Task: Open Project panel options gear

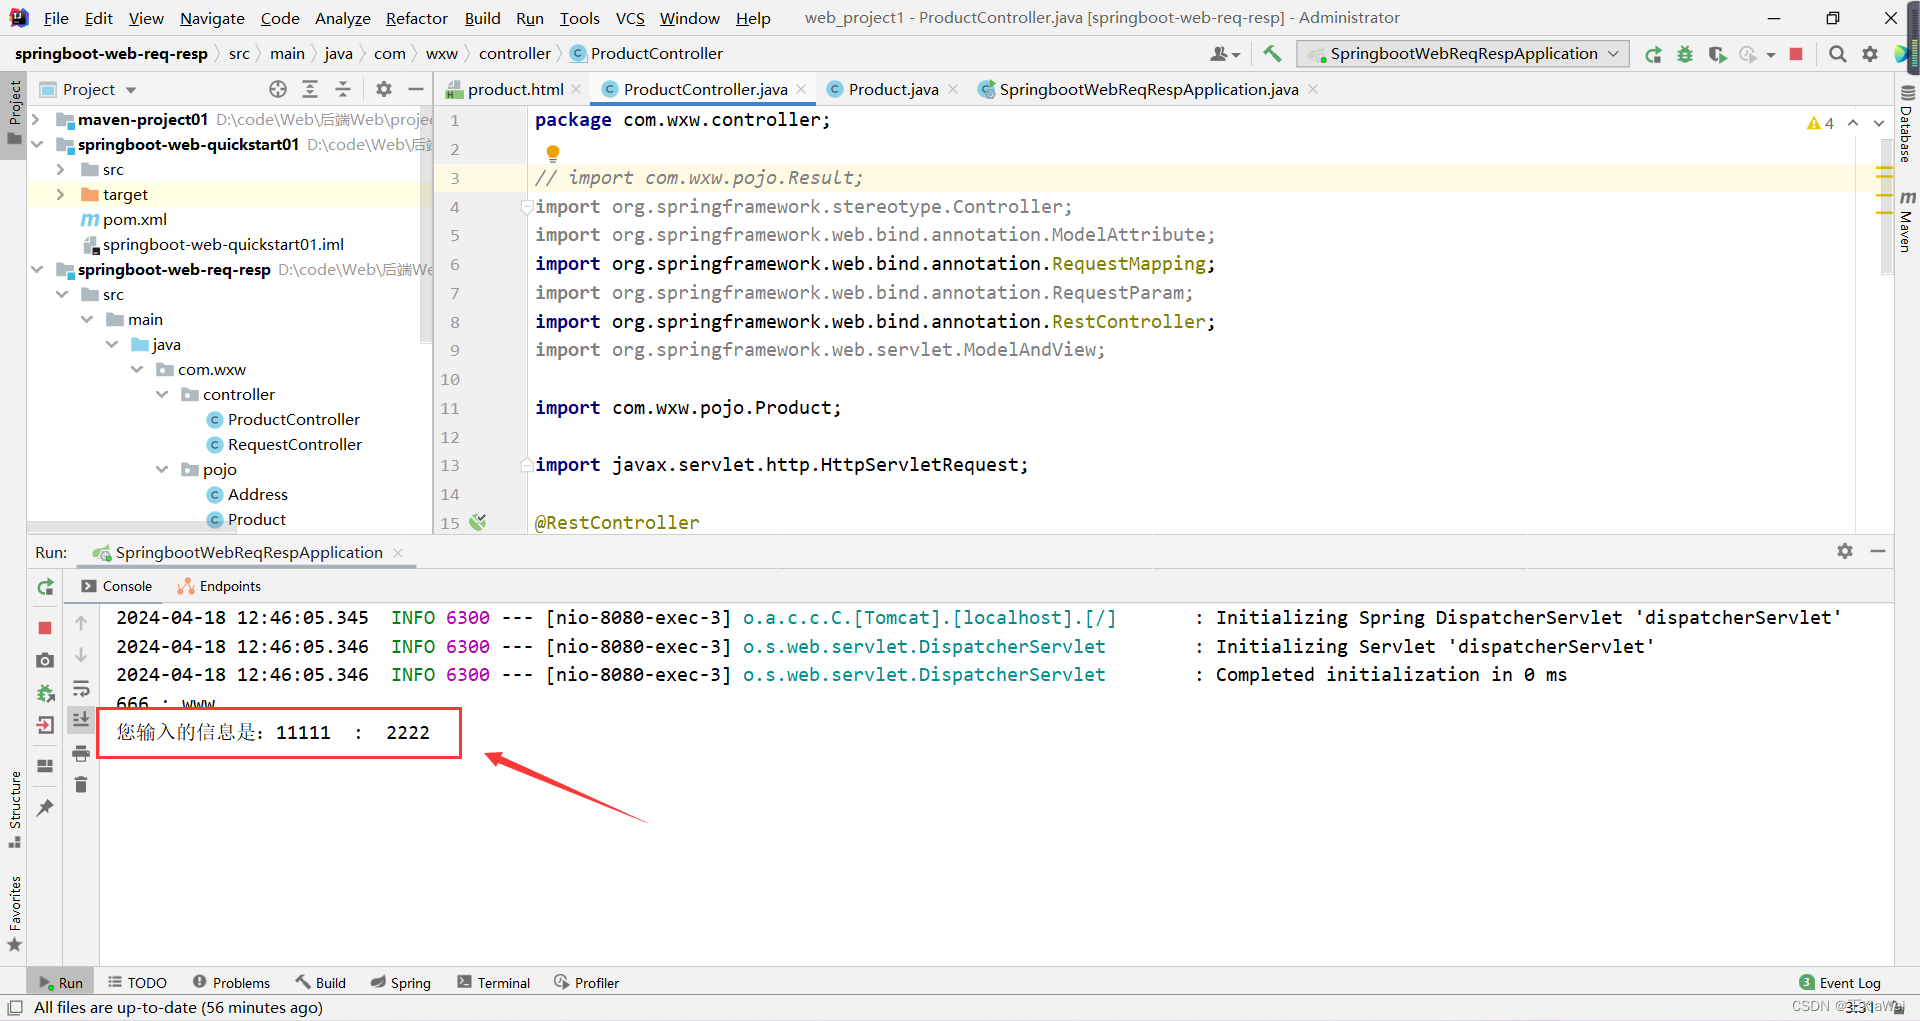Action: [x=384, y=89]
